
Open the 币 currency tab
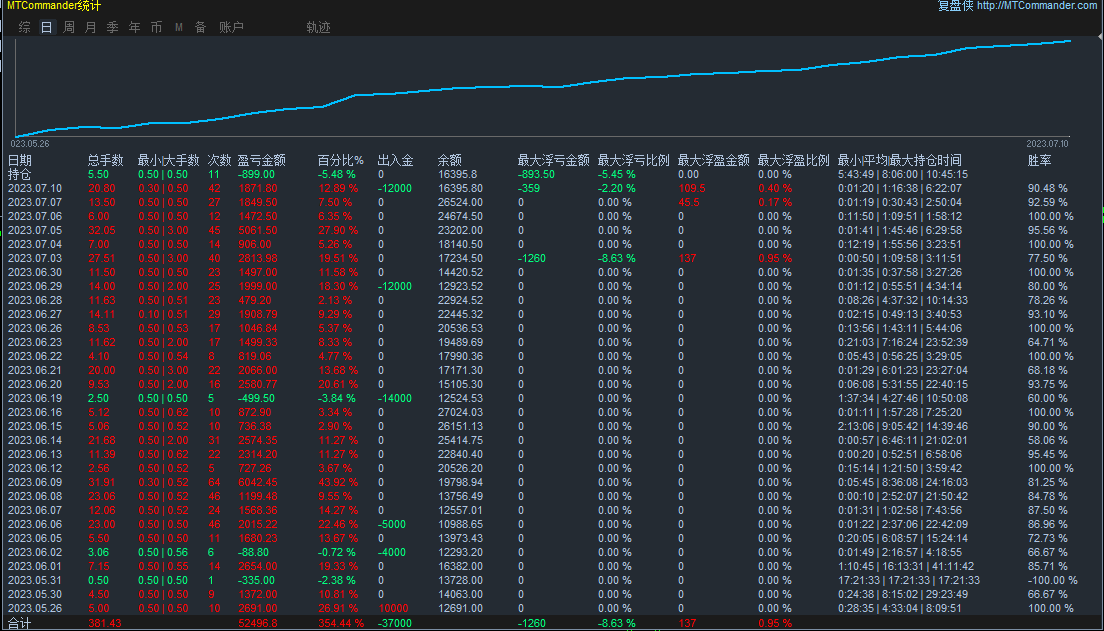coord(156,27)
